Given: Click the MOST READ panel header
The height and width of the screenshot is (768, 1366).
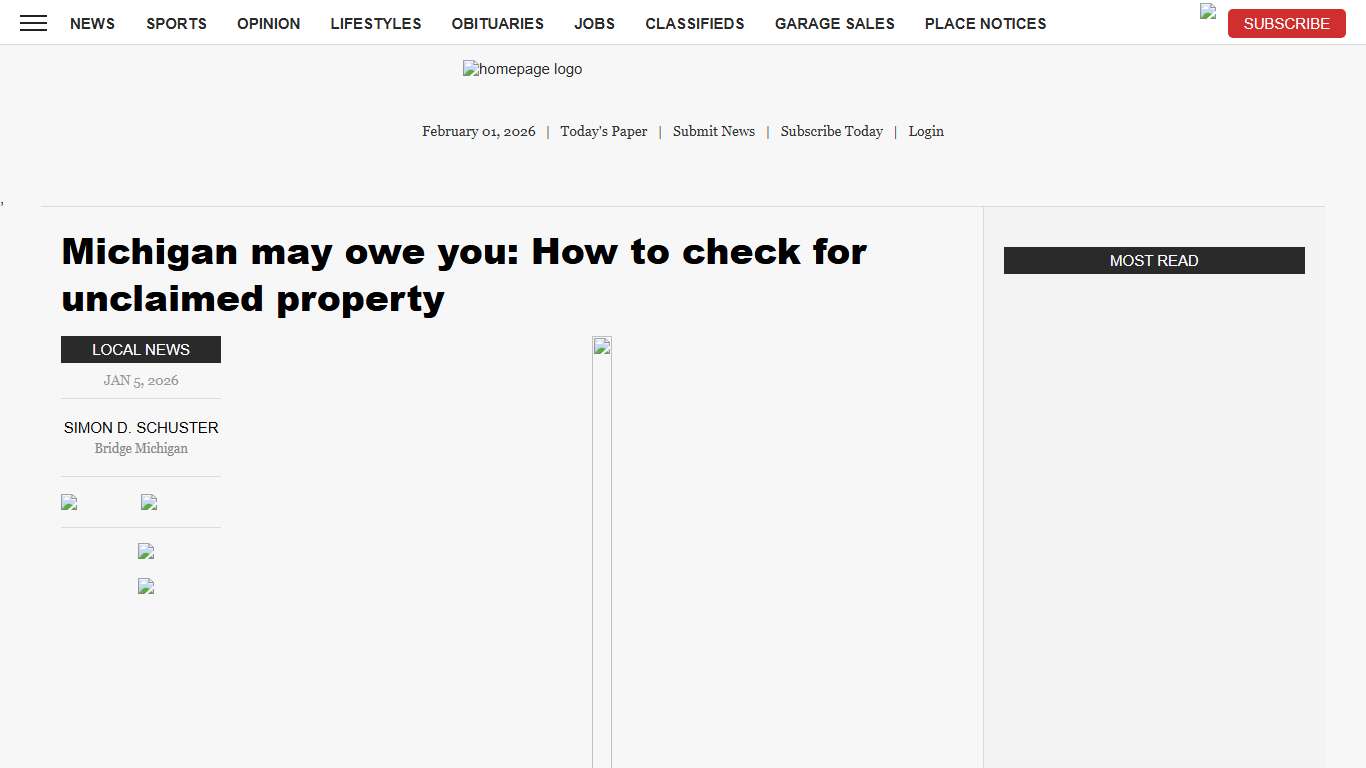Looking at the screenshot, I should [x=1154, y=260].
